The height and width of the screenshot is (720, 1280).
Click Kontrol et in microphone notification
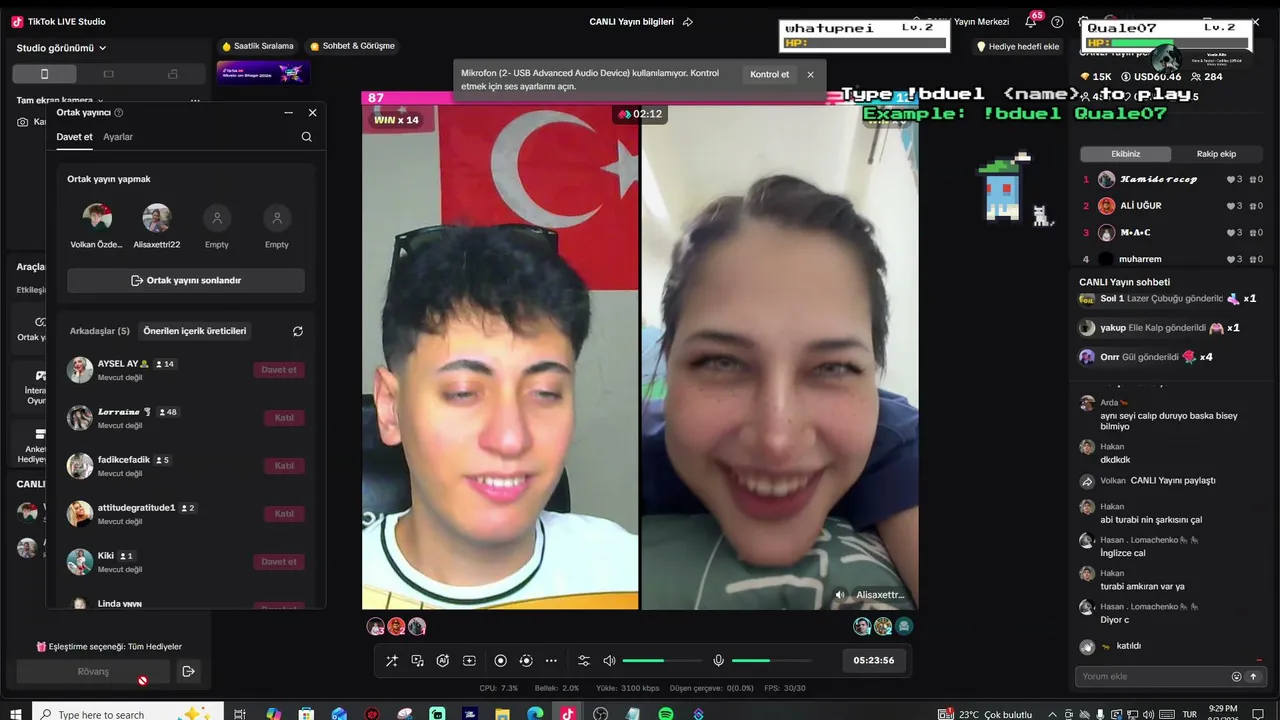click(x=770, y=75)
